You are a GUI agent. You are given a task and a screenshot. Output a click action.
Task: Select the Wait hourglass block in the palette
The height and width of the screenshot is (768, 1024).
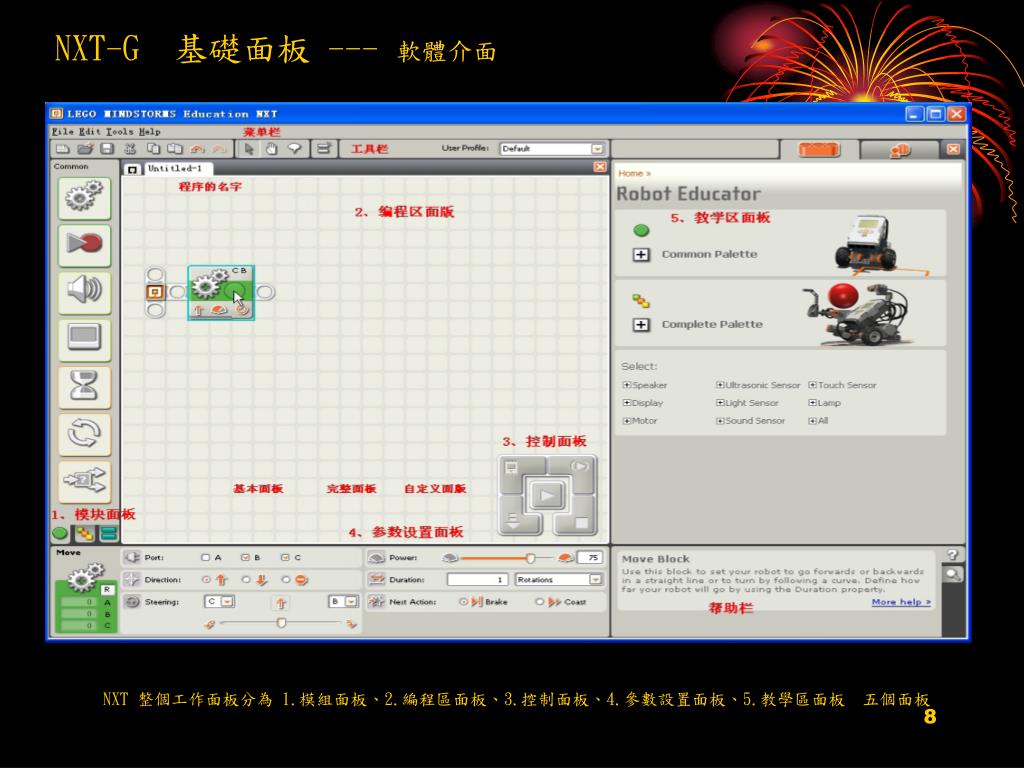pos(84,387)
